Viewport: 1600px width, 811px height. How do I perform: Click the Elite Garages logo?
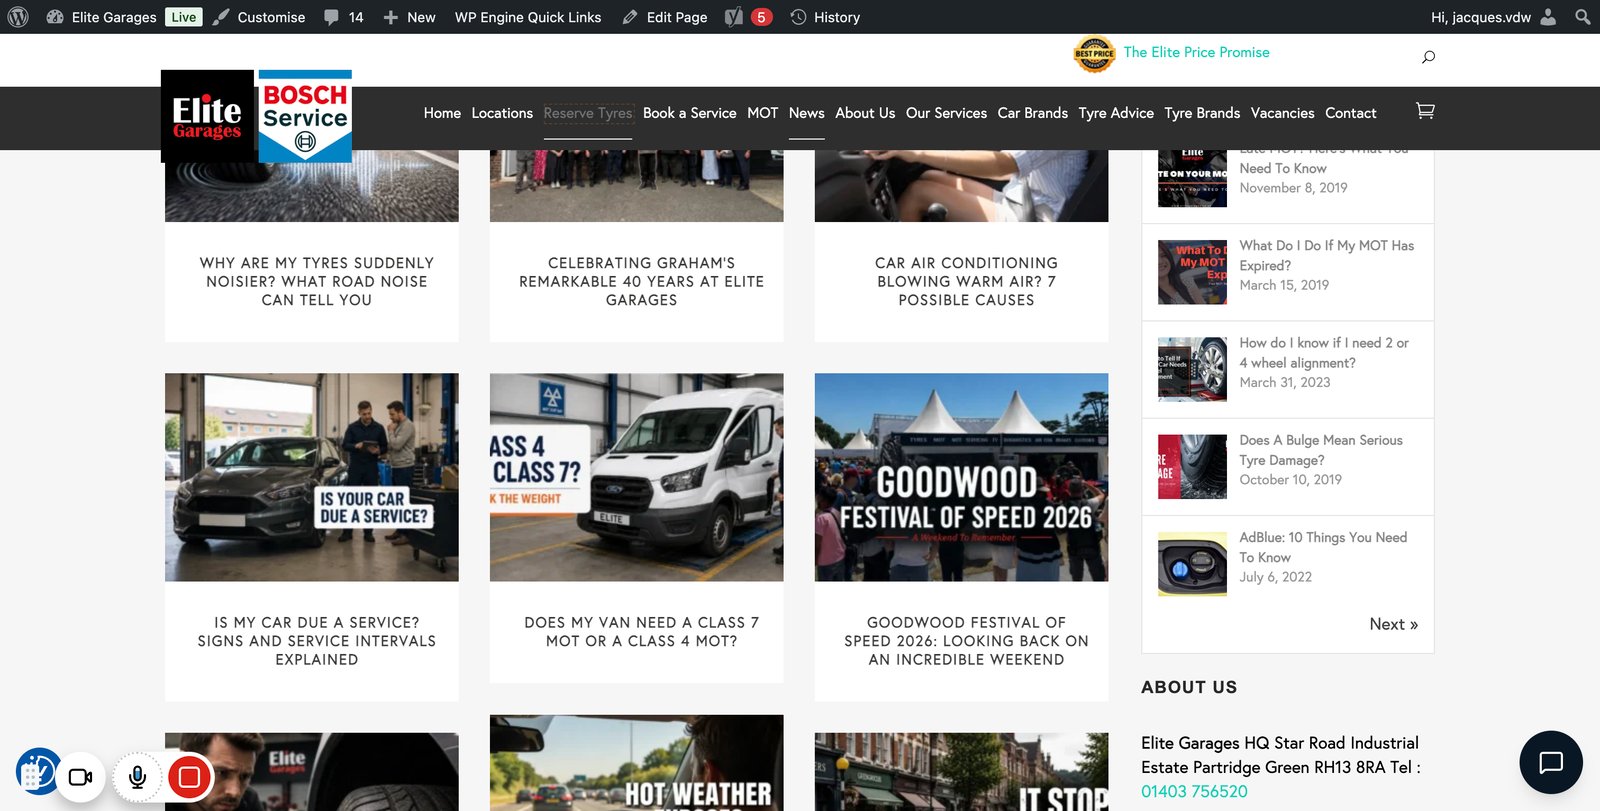pos(207,116)
